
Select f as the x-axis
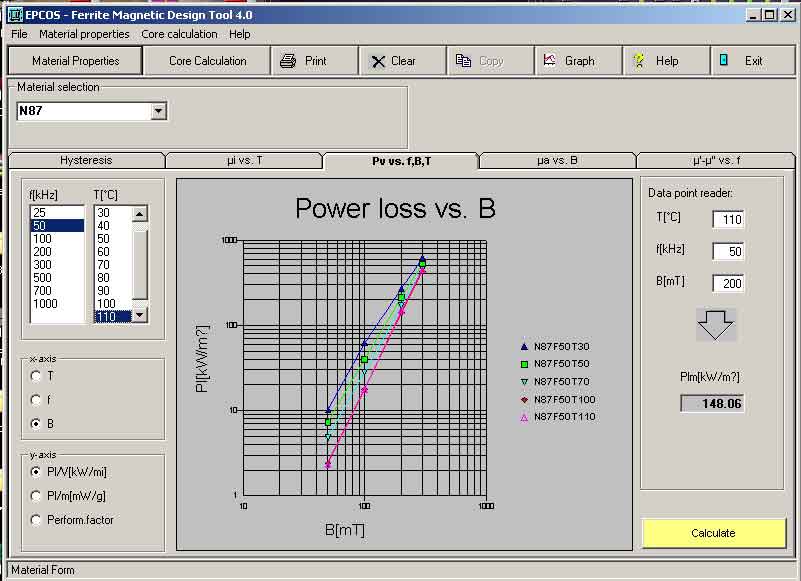(36, 400)
